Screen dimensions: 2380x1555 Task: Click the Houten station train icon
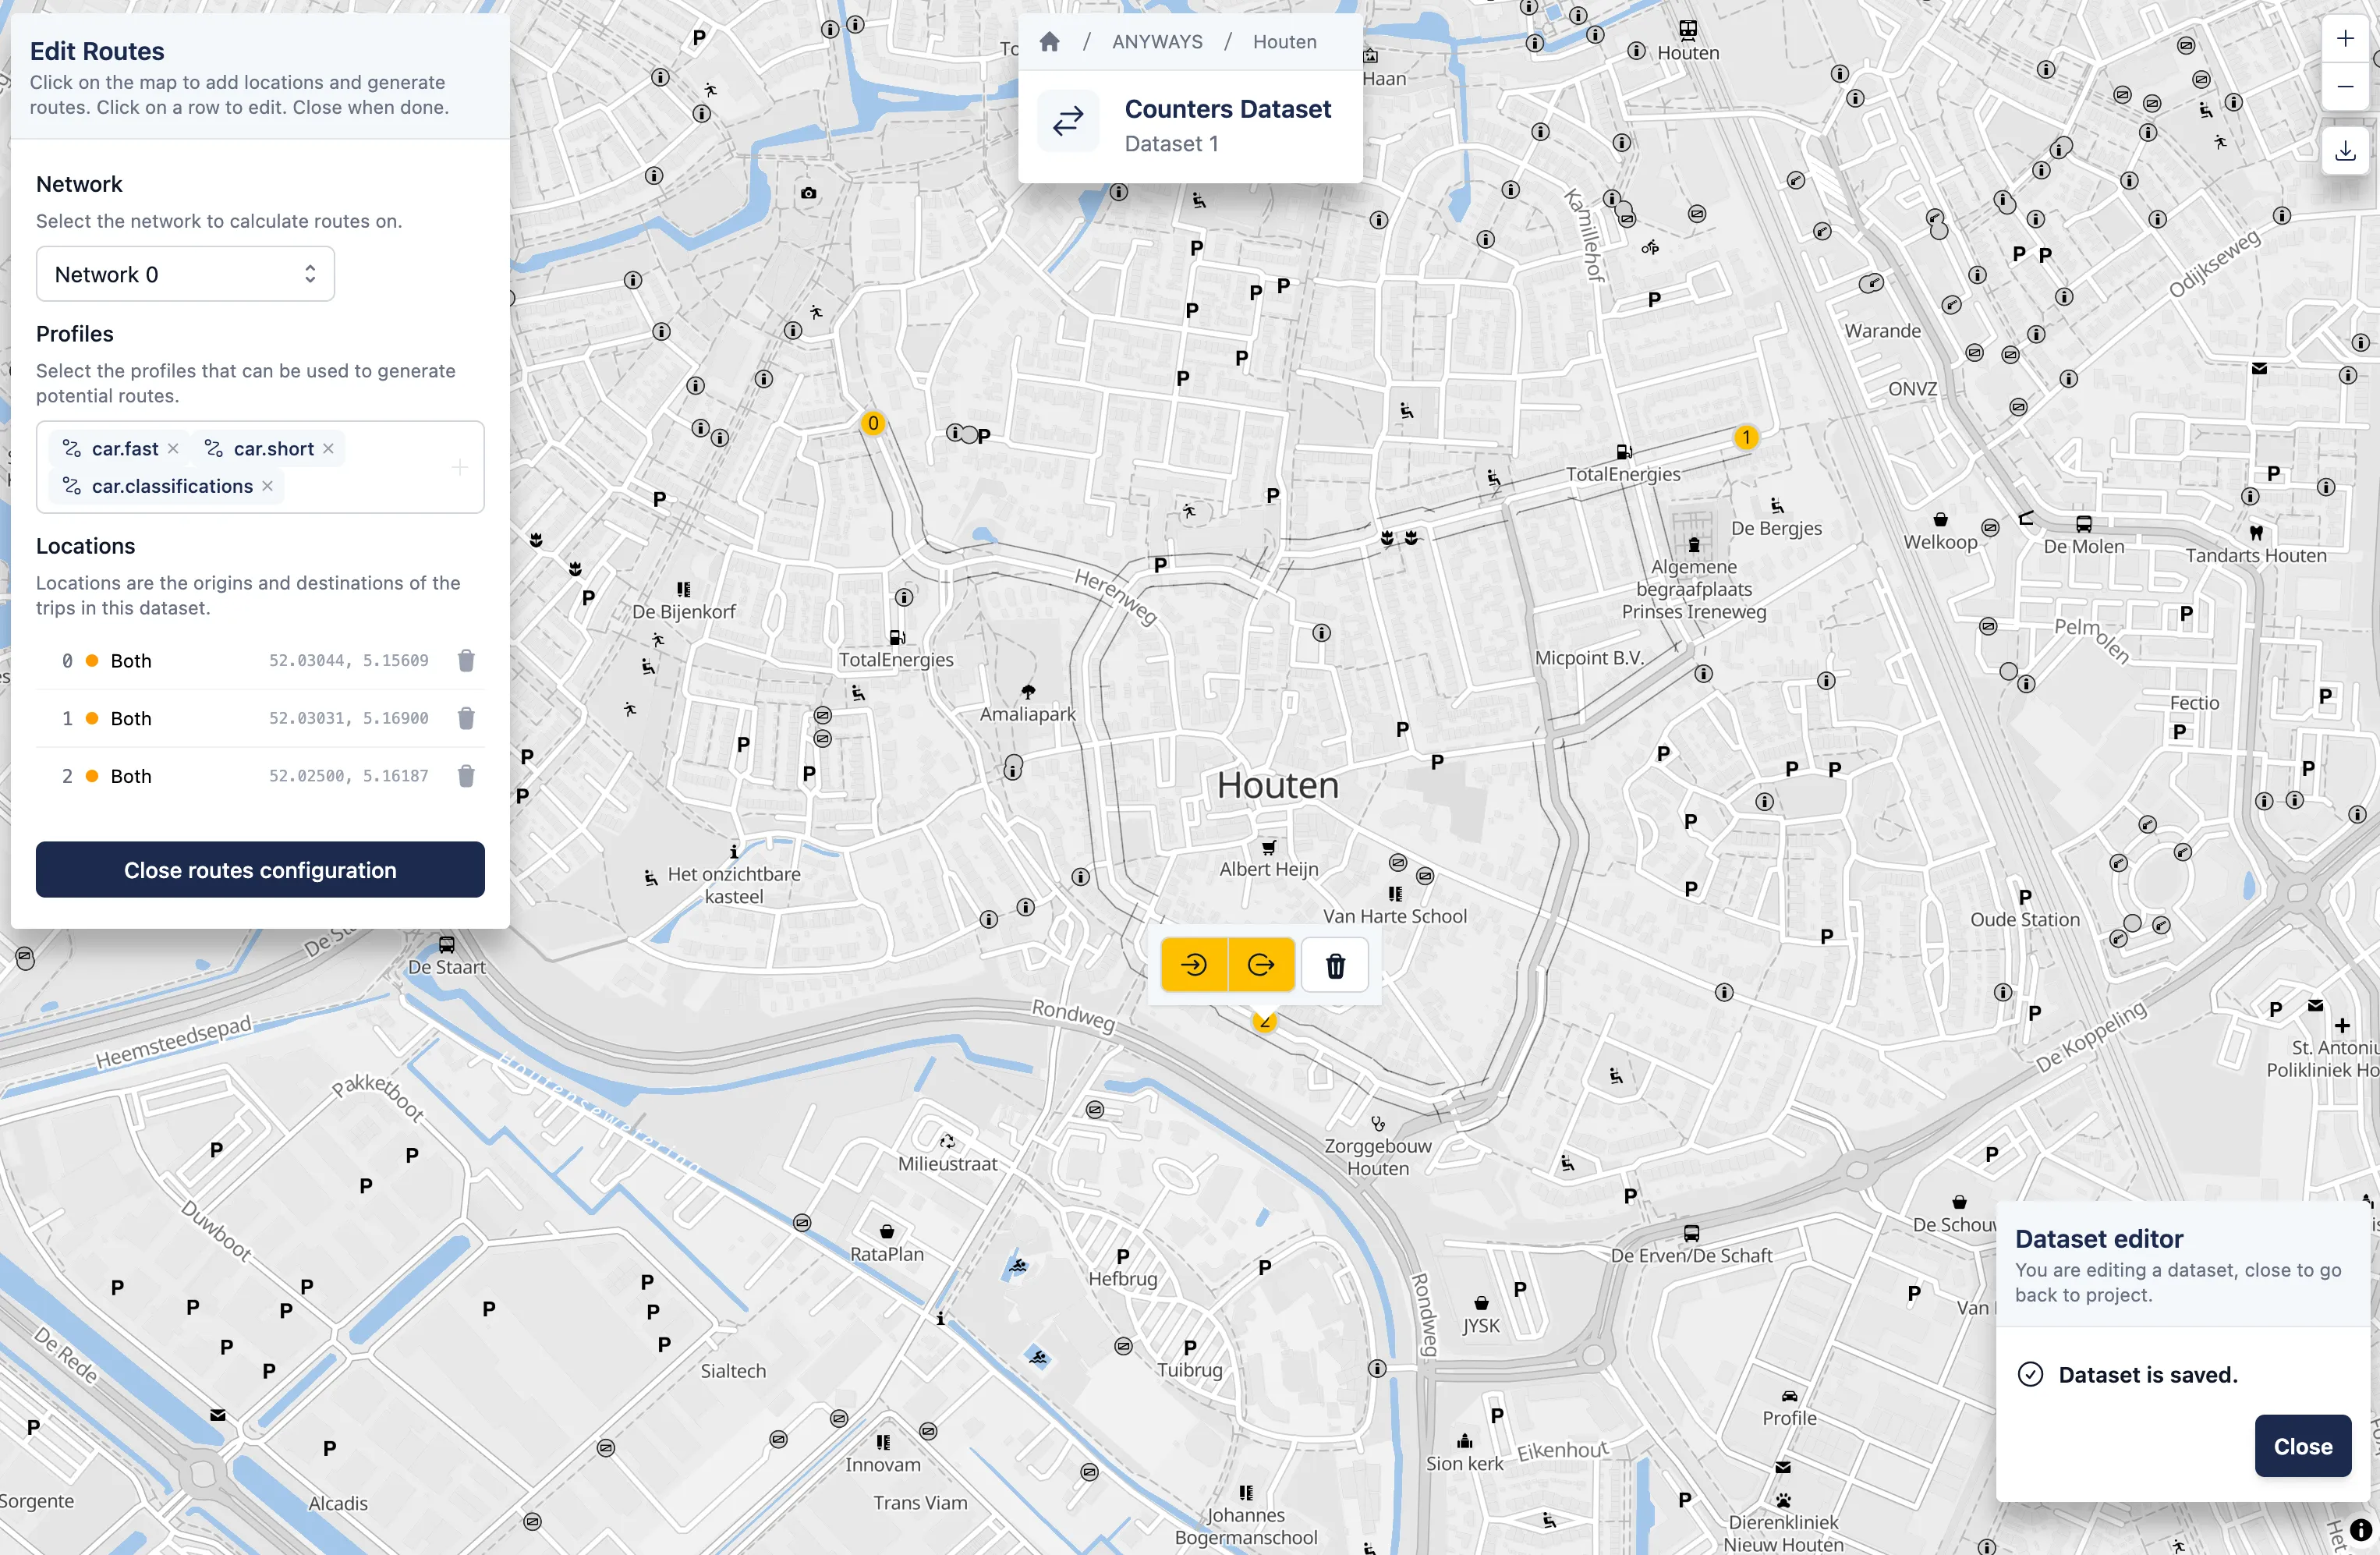point(1688,30)
